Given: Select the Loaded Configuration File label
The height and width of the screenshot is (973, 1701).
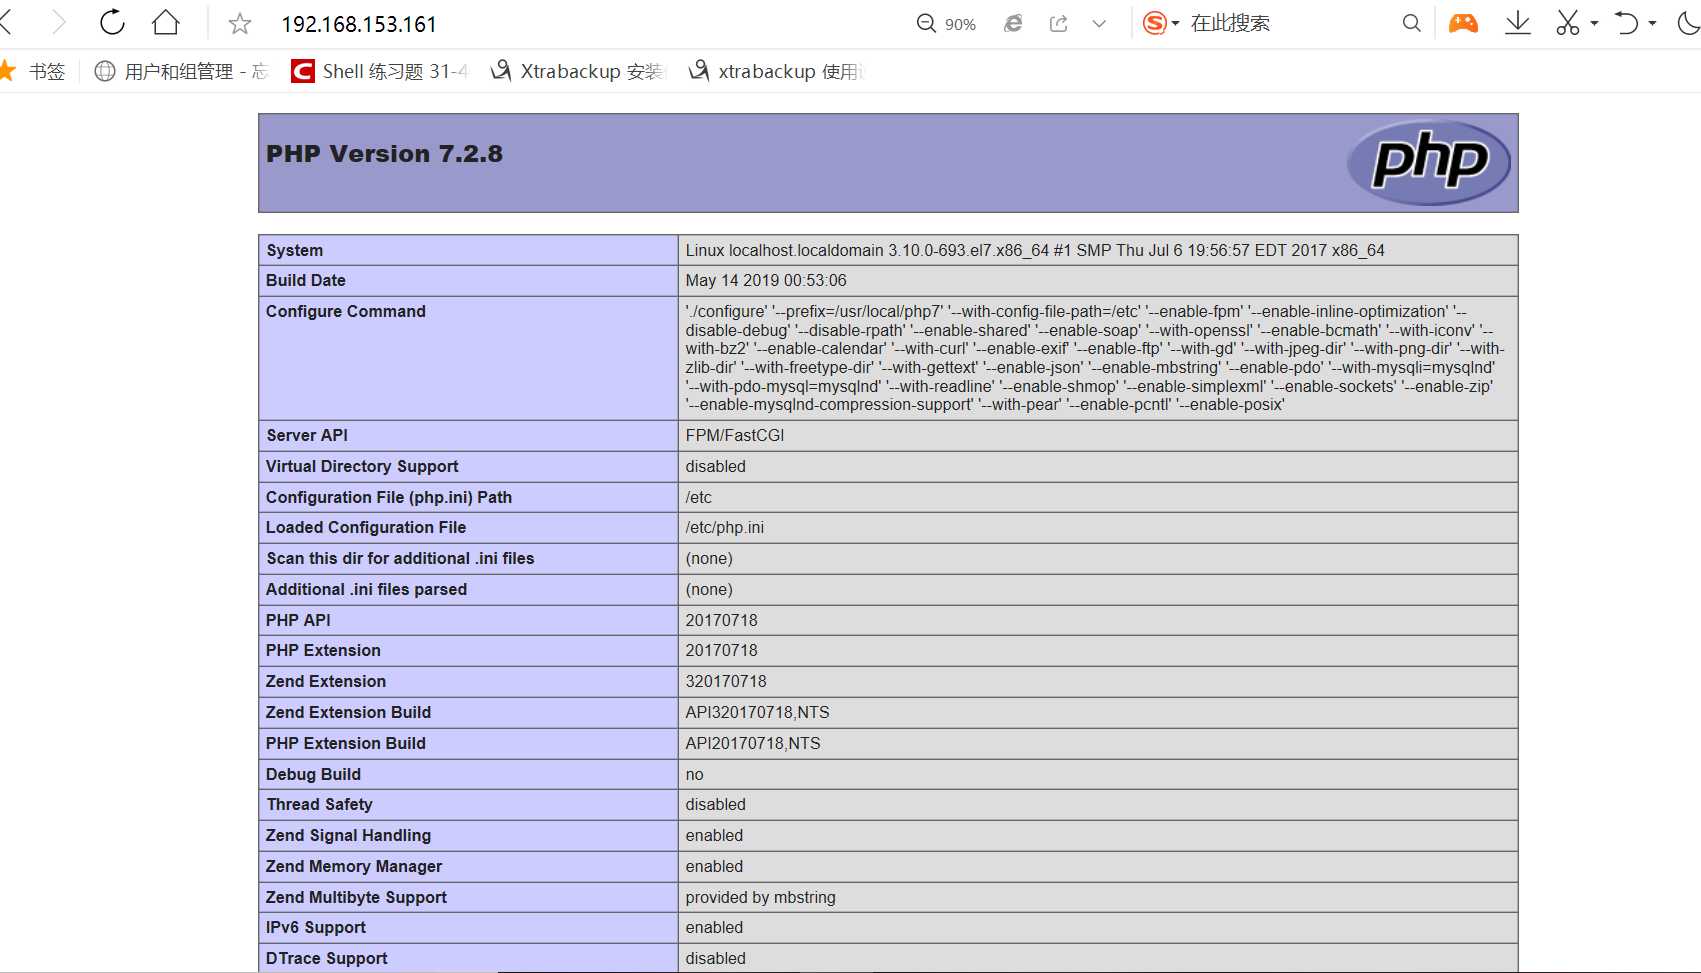Looking at the screenshot, I should [366, 527].
